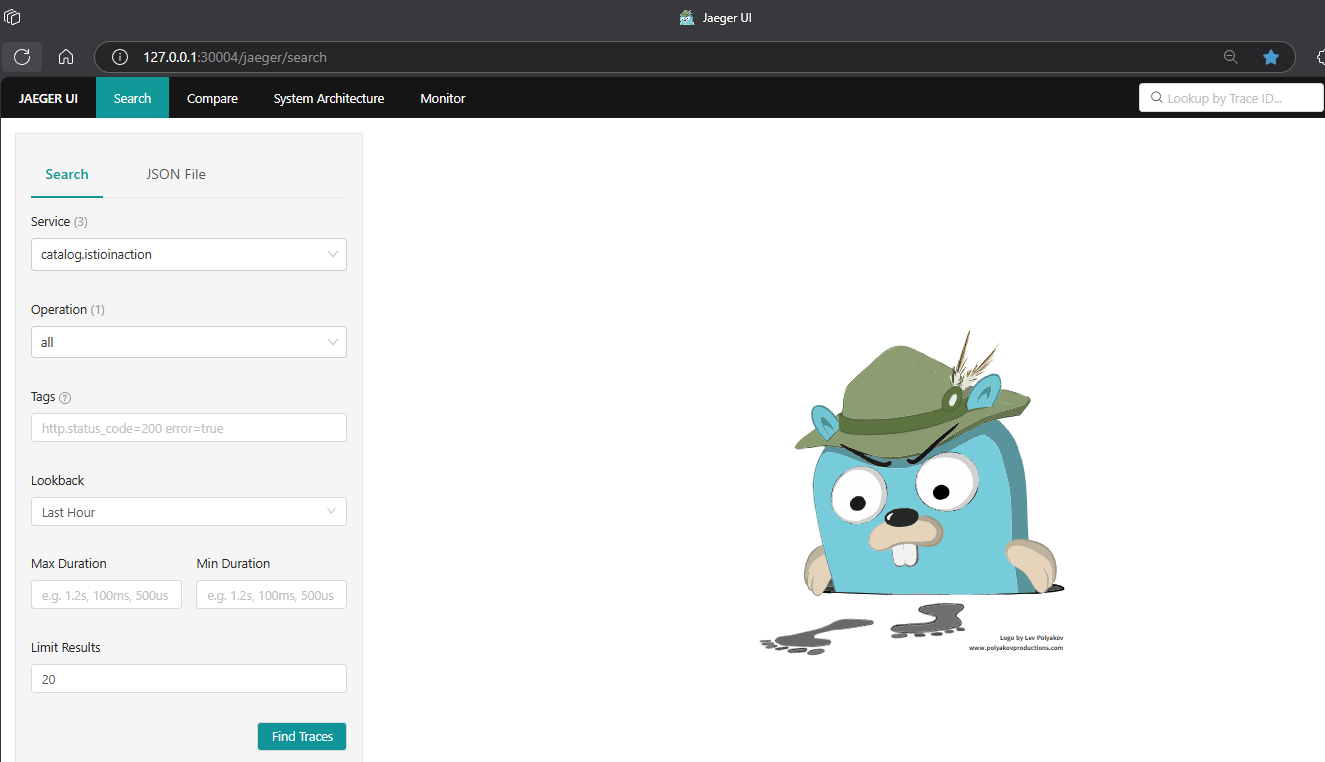Open the Compare page
The height and width of the screenshot is (762, 1325).
212,98
